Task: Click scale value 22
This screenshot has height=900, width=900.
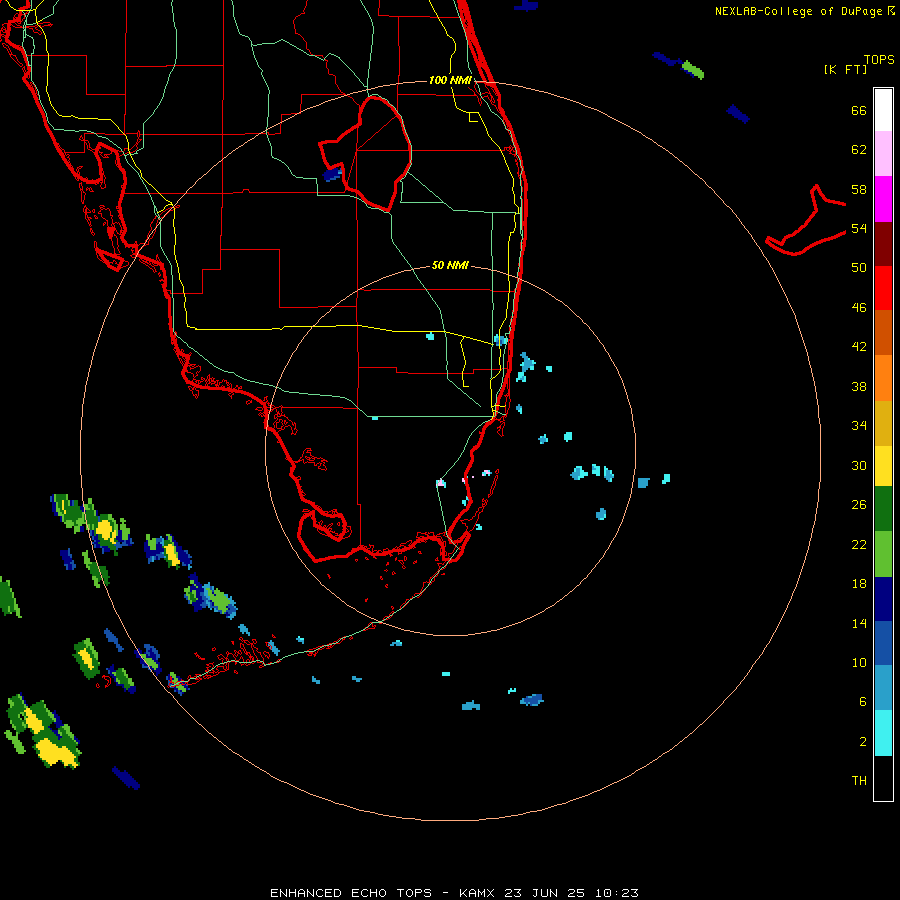Action: (859, 544)
